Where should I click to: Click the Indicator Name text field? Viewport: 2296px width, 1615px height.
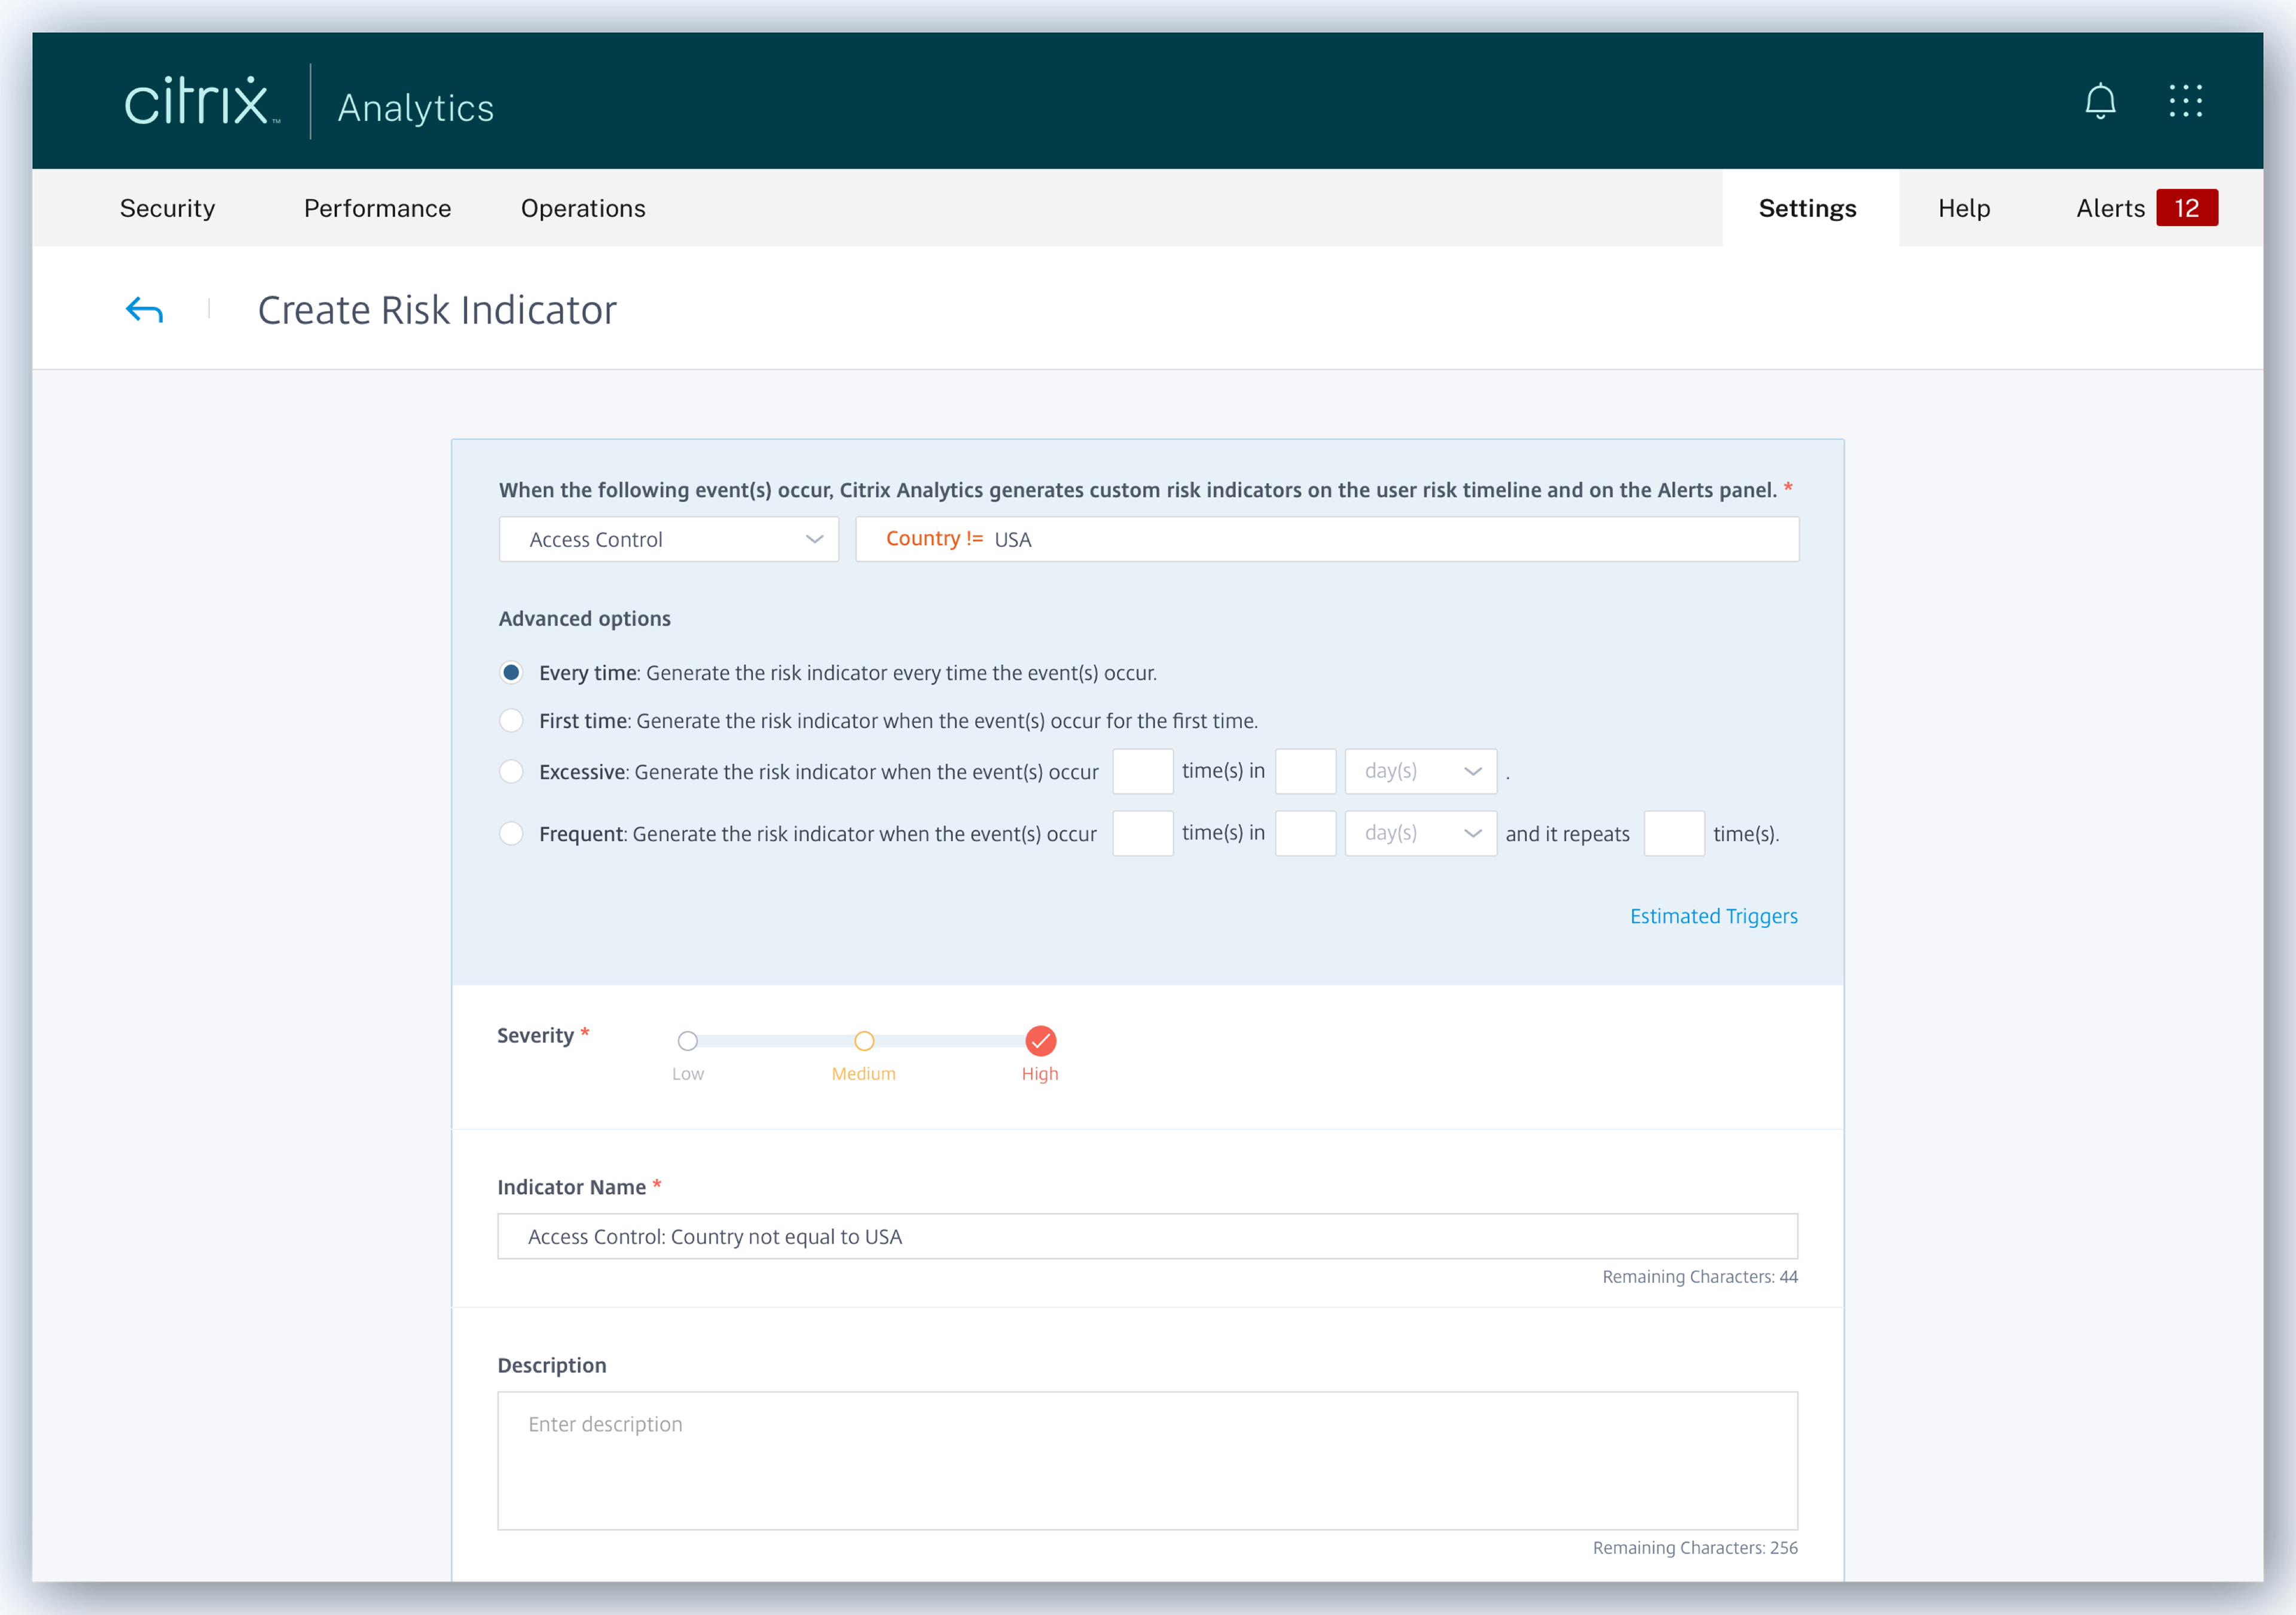pyautogui.click(x=1147, y=1237)
